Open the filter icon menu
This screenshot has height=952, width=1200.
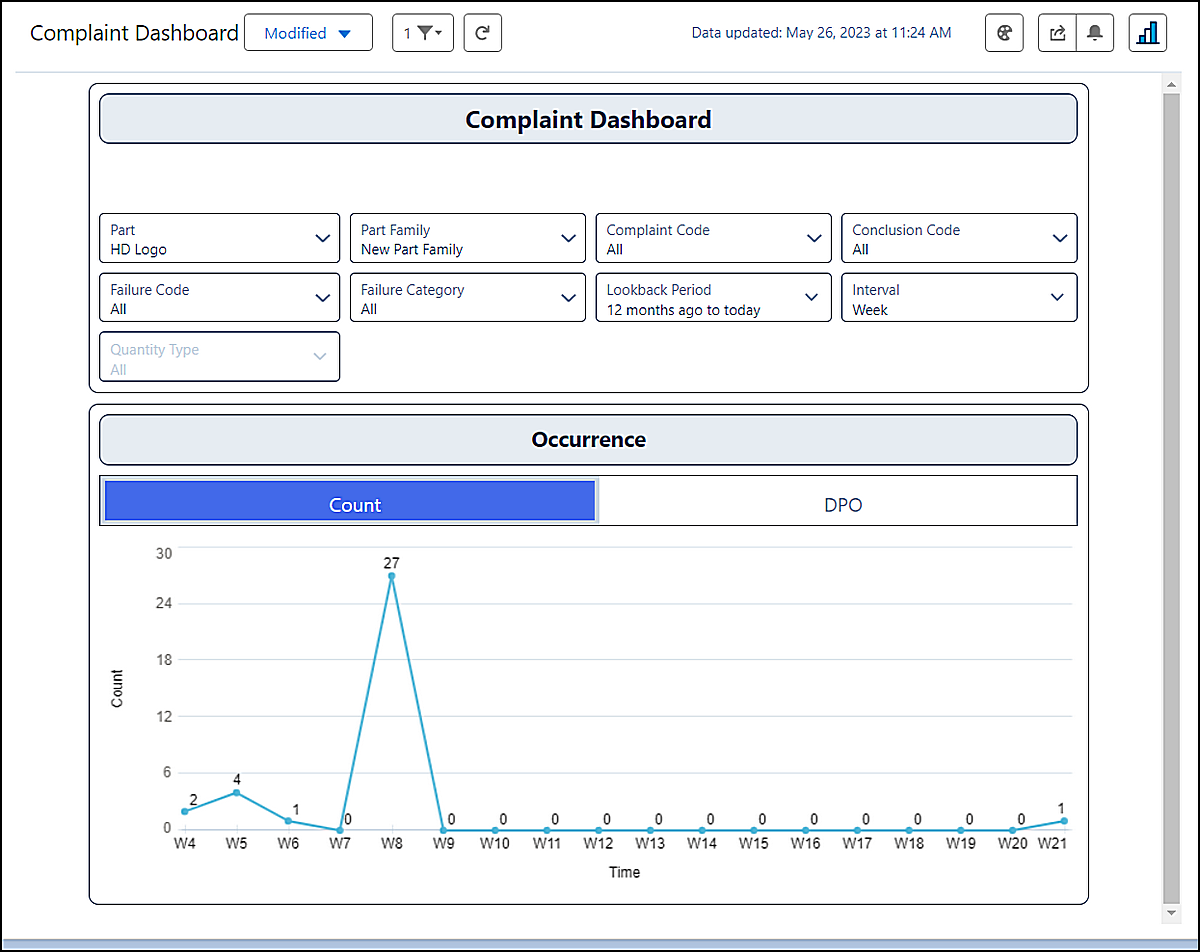click(x=423, y=33)
